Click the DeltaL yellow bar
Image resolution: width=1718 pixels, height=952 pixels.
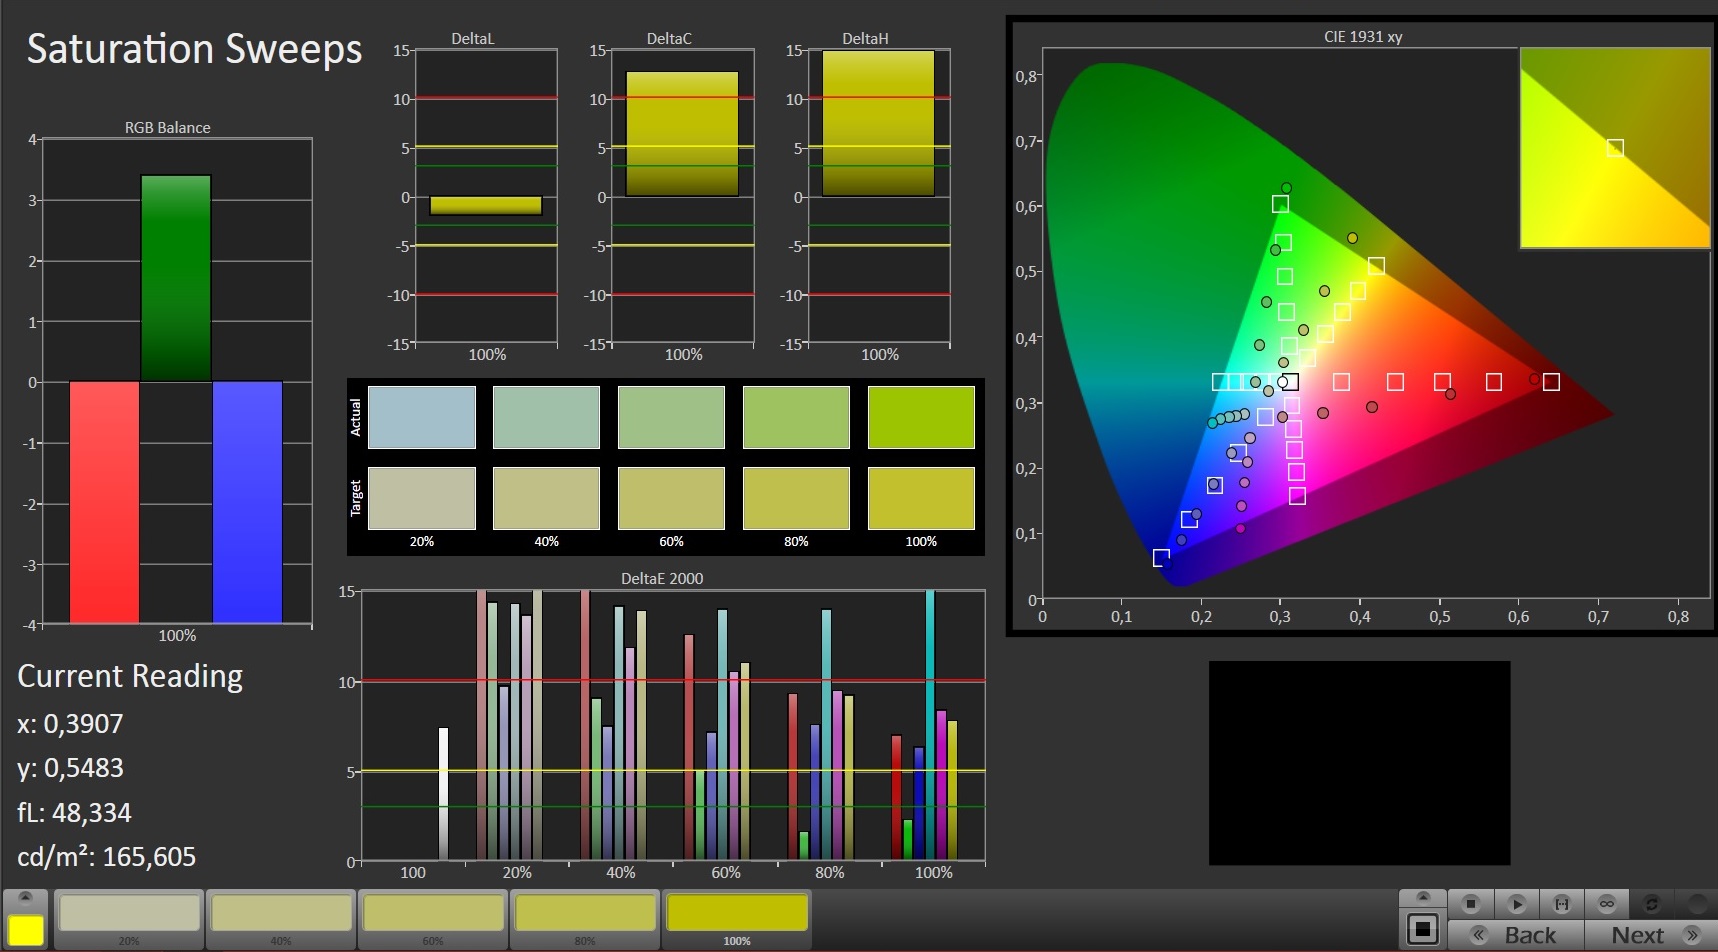coord(486,205)
